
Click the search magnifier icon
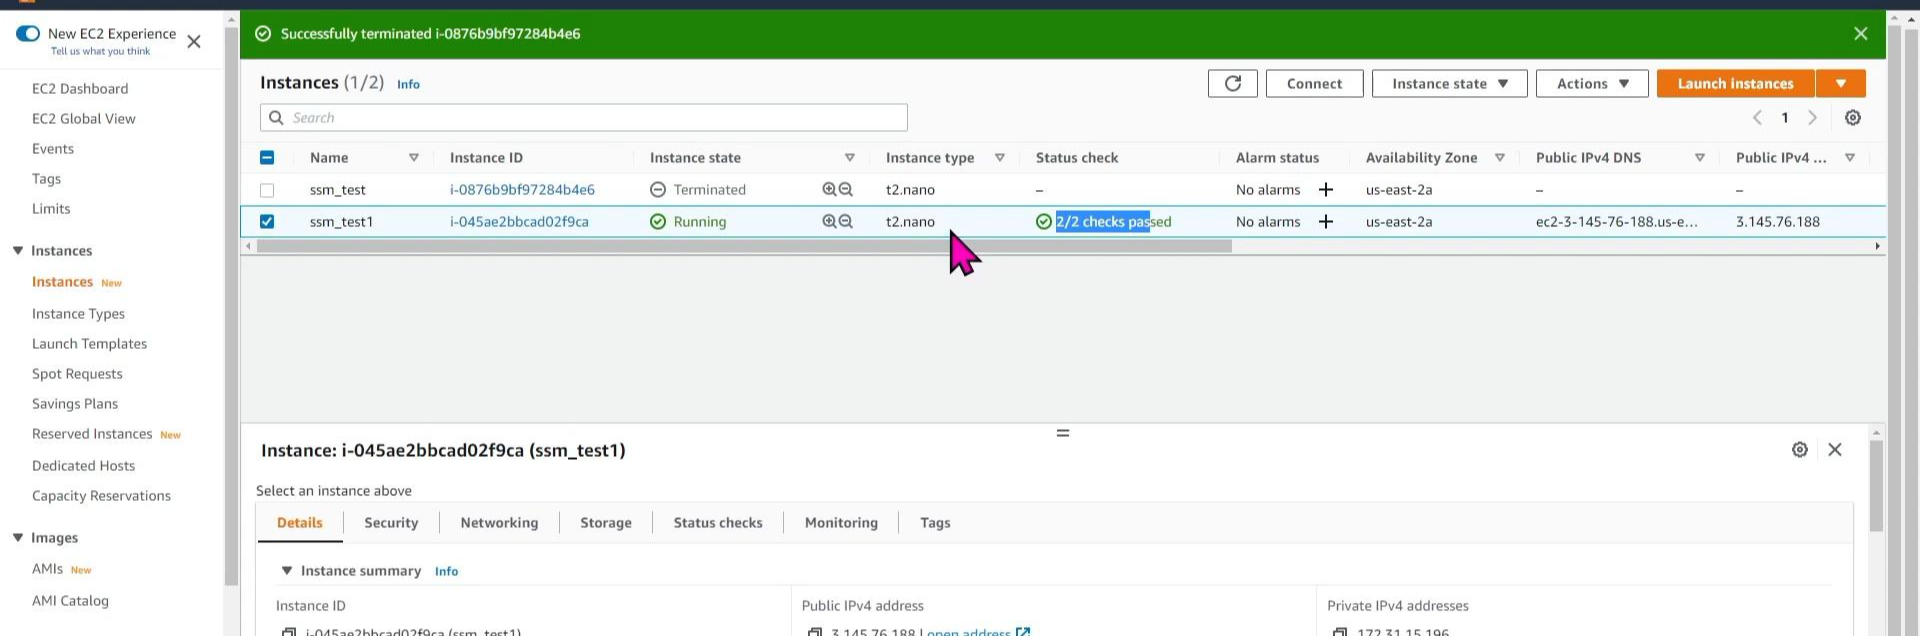pos(275,118)
